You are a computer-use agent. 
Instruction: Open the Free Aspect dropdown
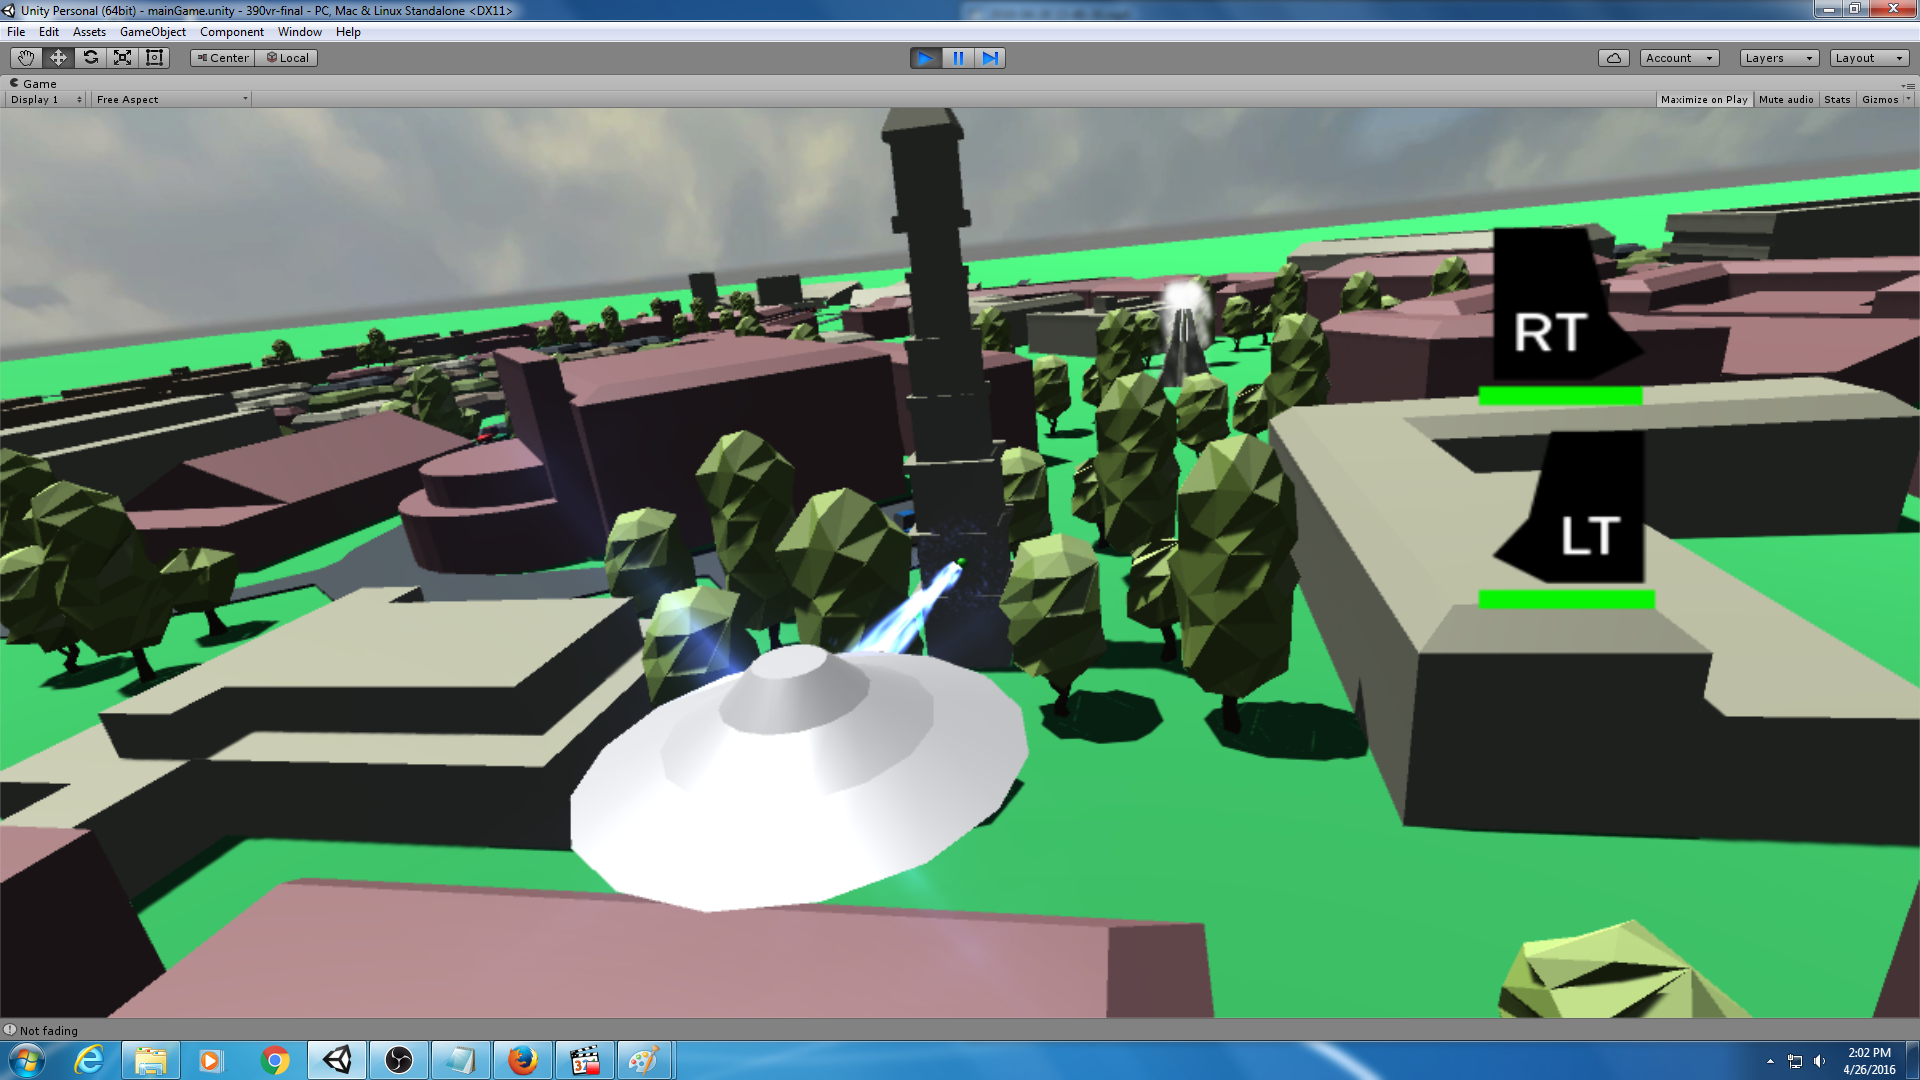pyautogui.click(x=172, y=100)
